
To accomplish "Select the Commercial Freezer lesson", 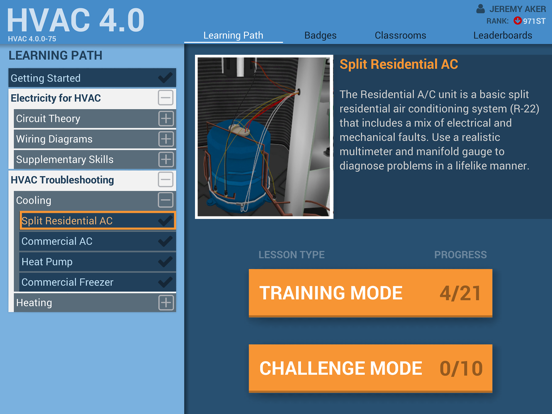I will point(98,282).
